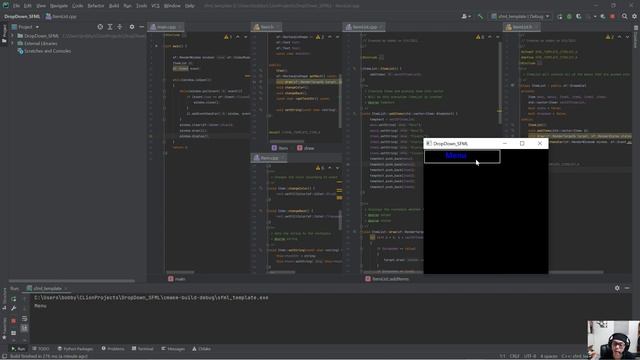Open the Code menu

click(78, 6)
